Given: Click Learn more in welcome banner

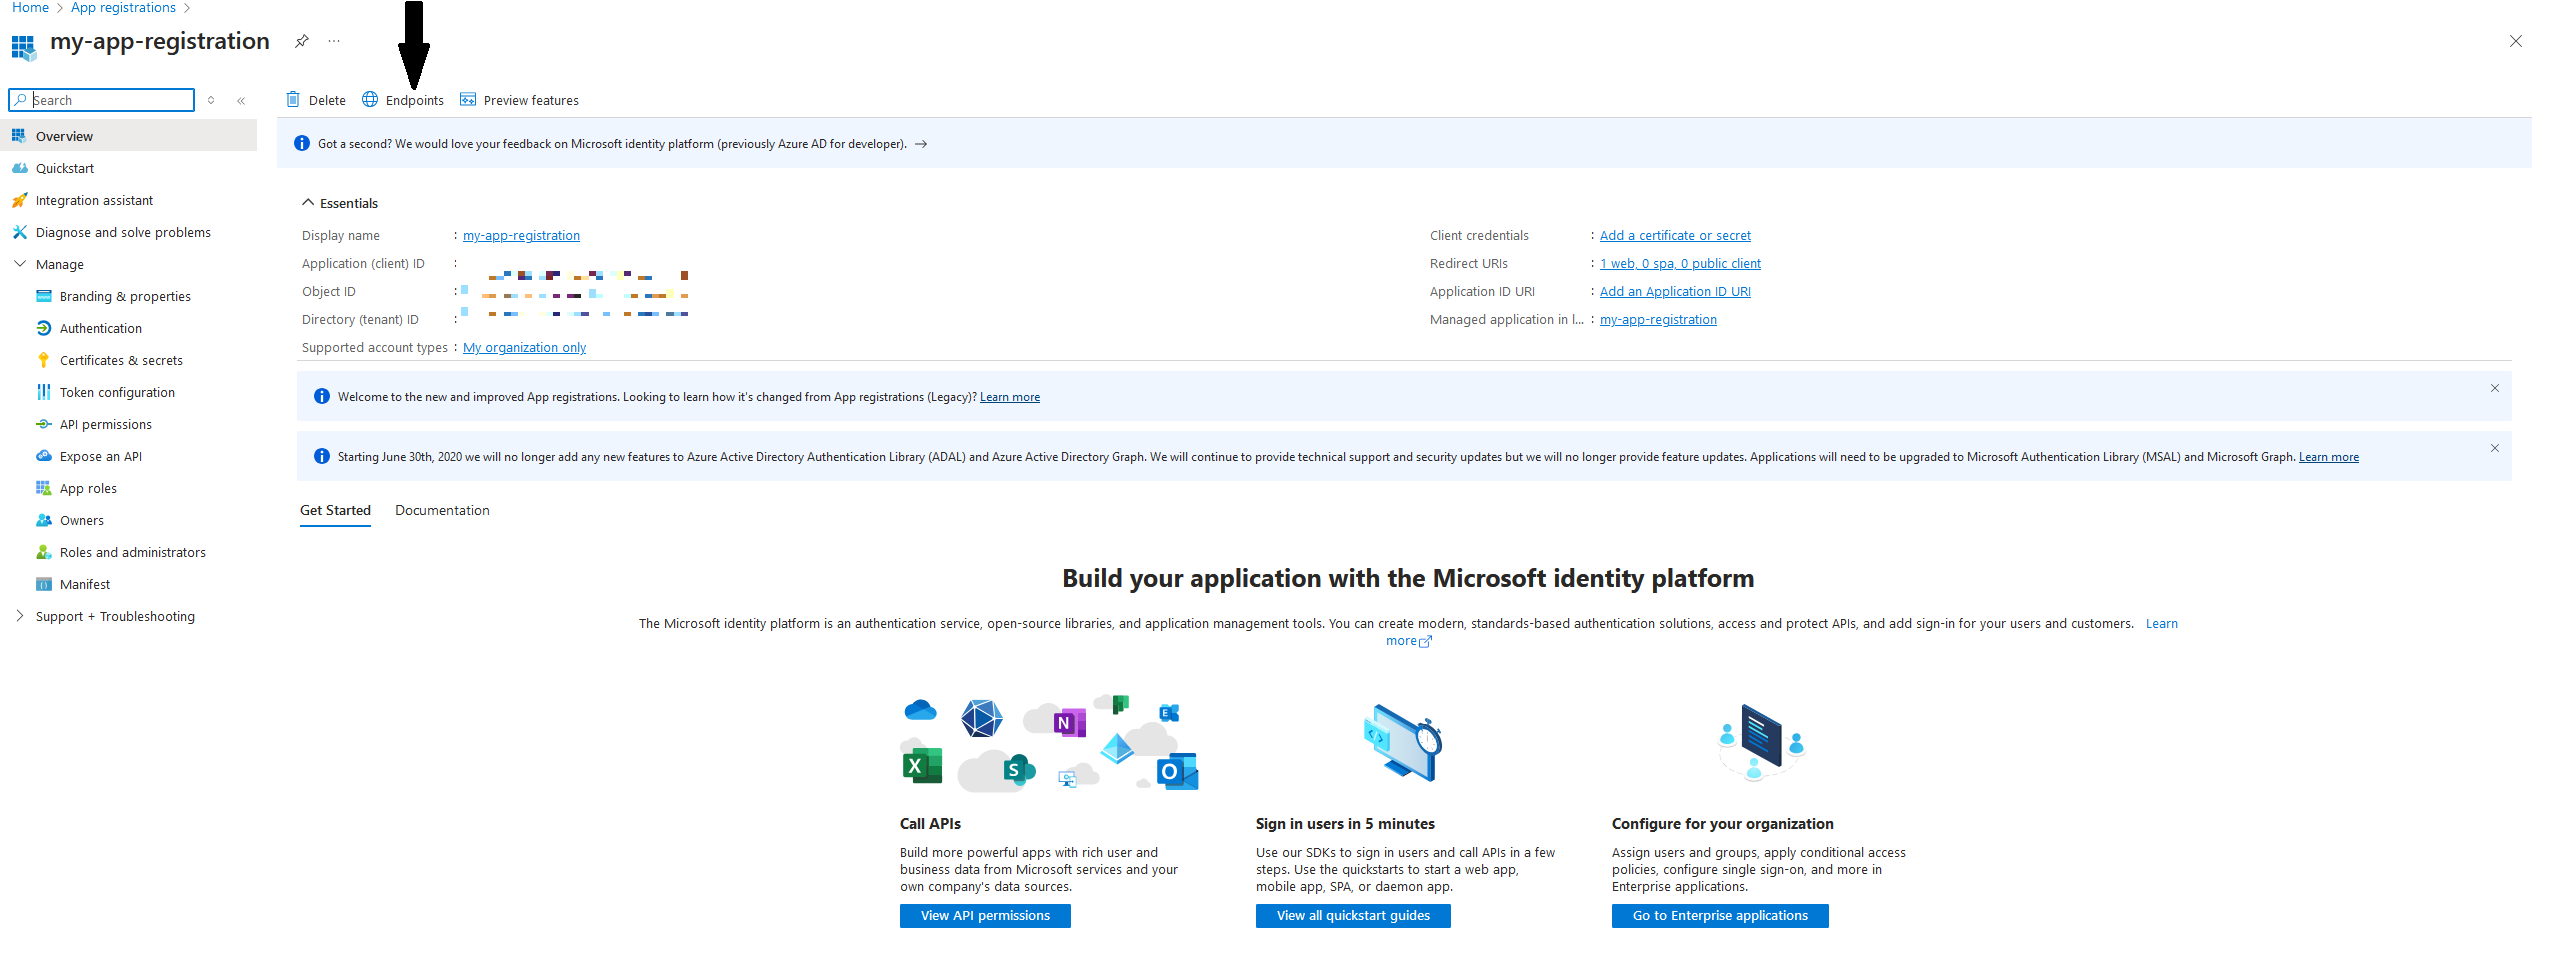Looking at the screenshot, I should click(x=1010, y=397).
